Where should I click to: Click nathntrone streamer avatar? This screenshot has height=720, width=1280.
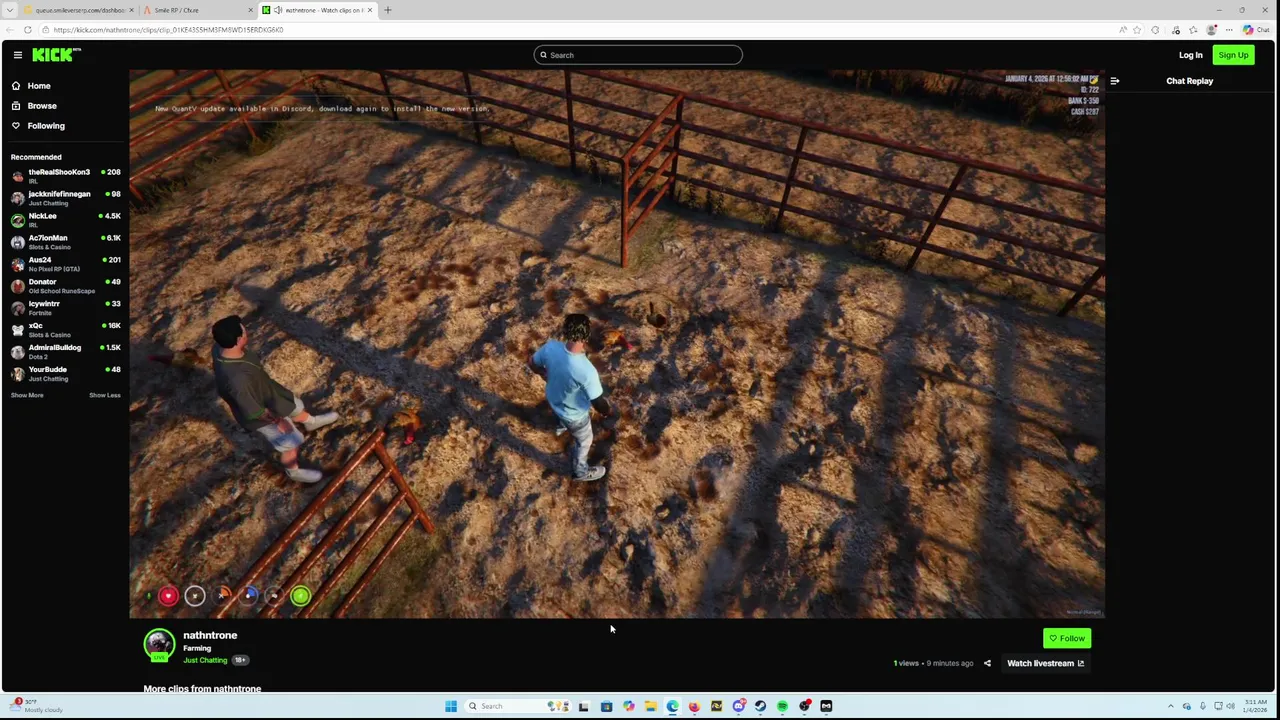(x=159, y=645)
